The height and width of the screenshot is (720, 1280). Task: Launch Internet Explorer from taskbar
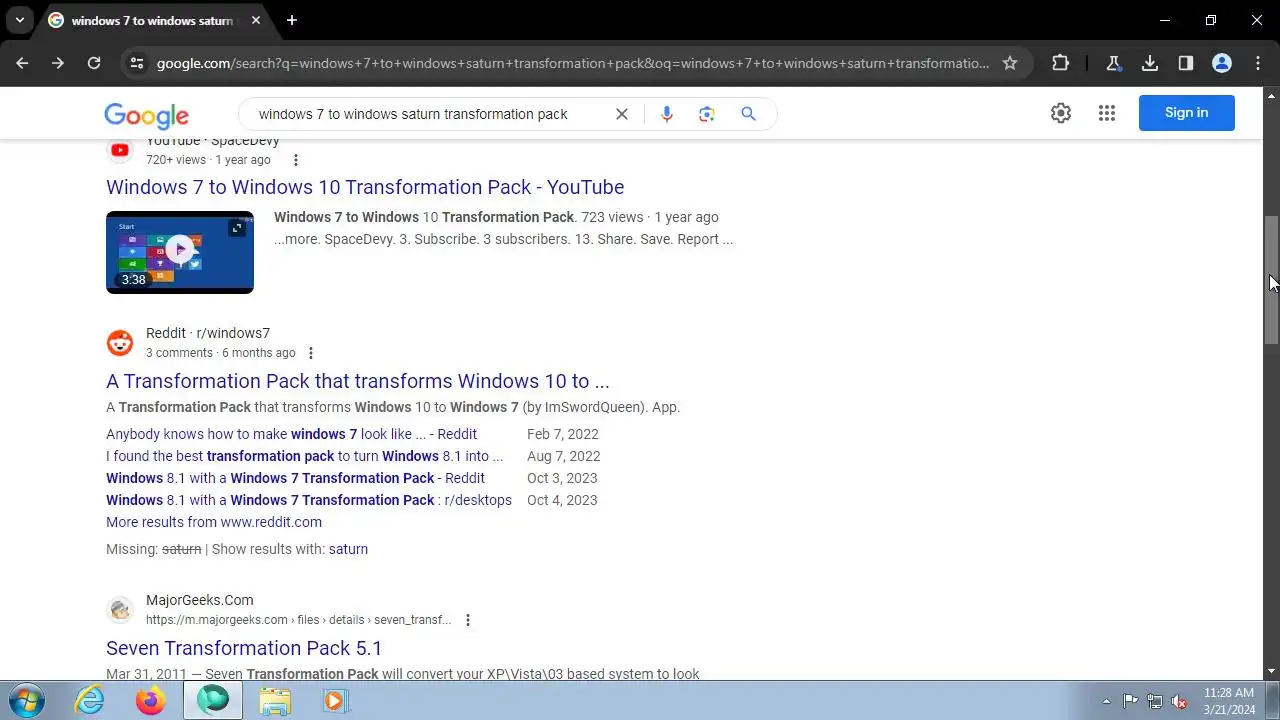[x=90, y=701]
